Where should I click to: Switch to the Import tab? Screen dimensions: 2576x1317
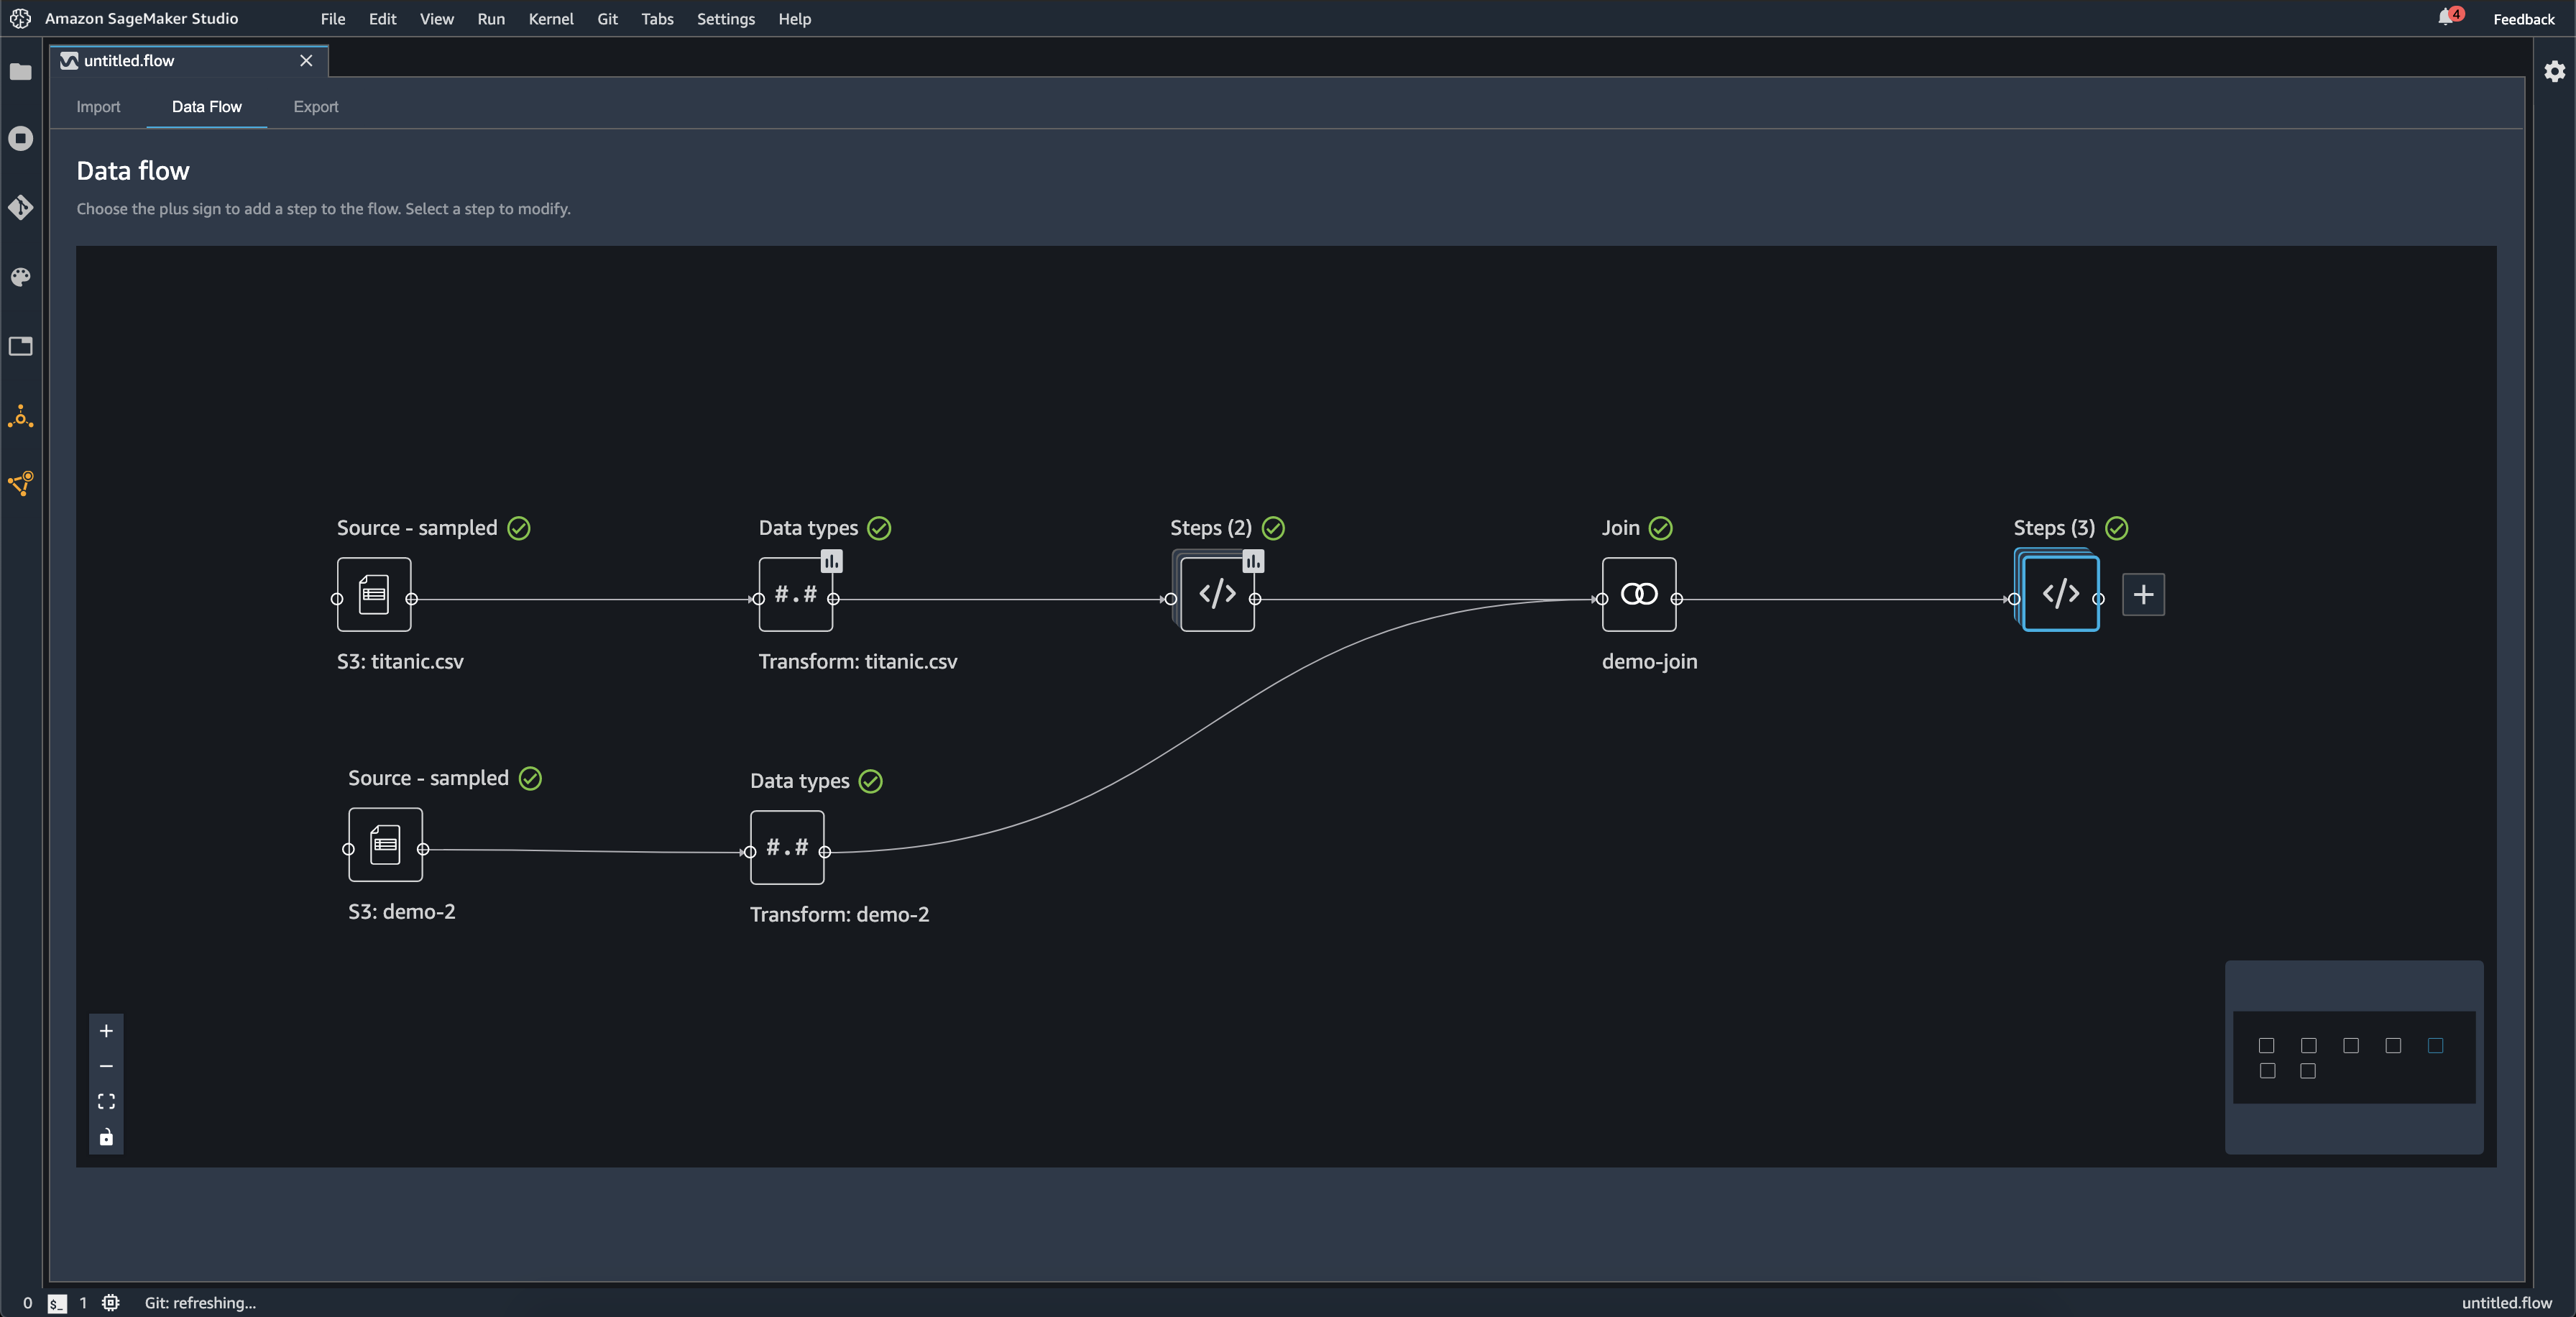coord(98,106)
